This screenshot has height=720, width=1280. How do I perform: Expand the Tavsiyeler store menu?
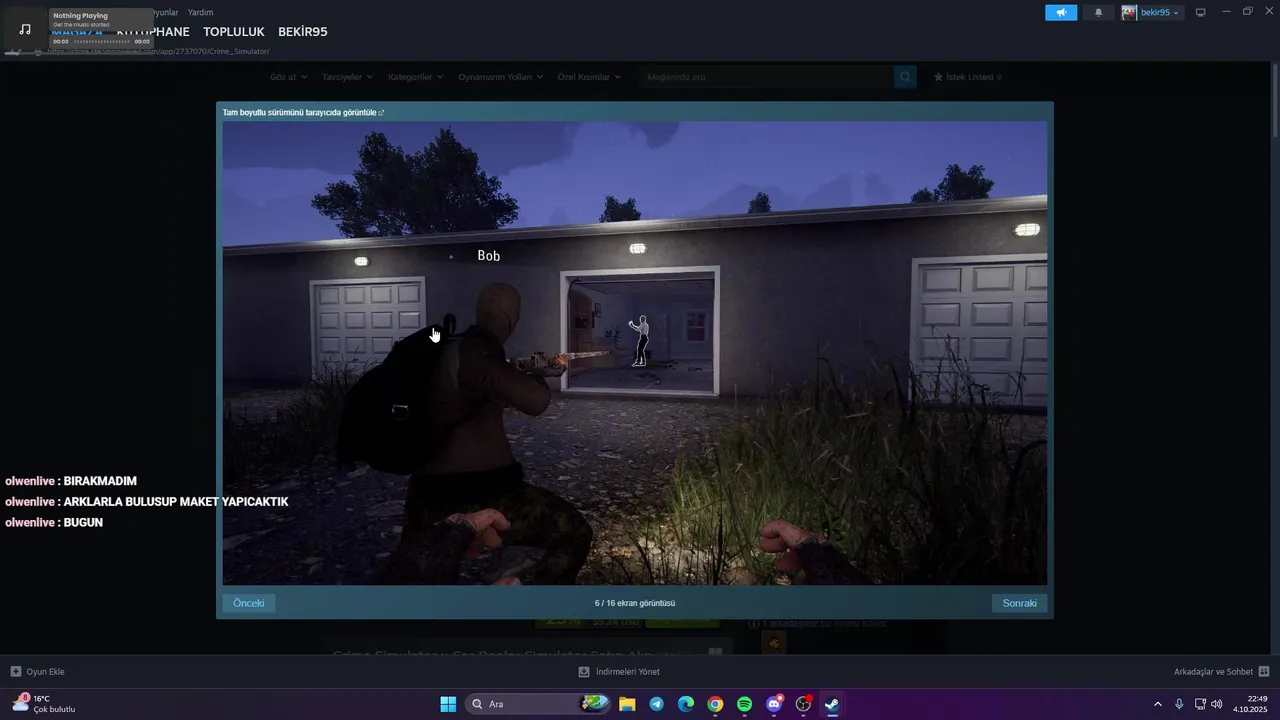coord(347,77)
